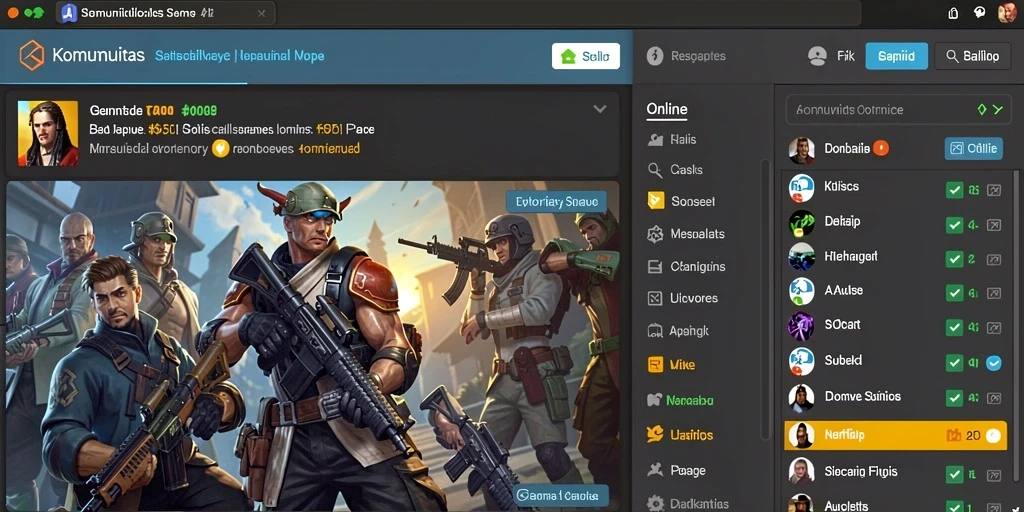Open the square icon in Hlehaigert row
The height and width of the screenshot is (512, 1024).
993,259
